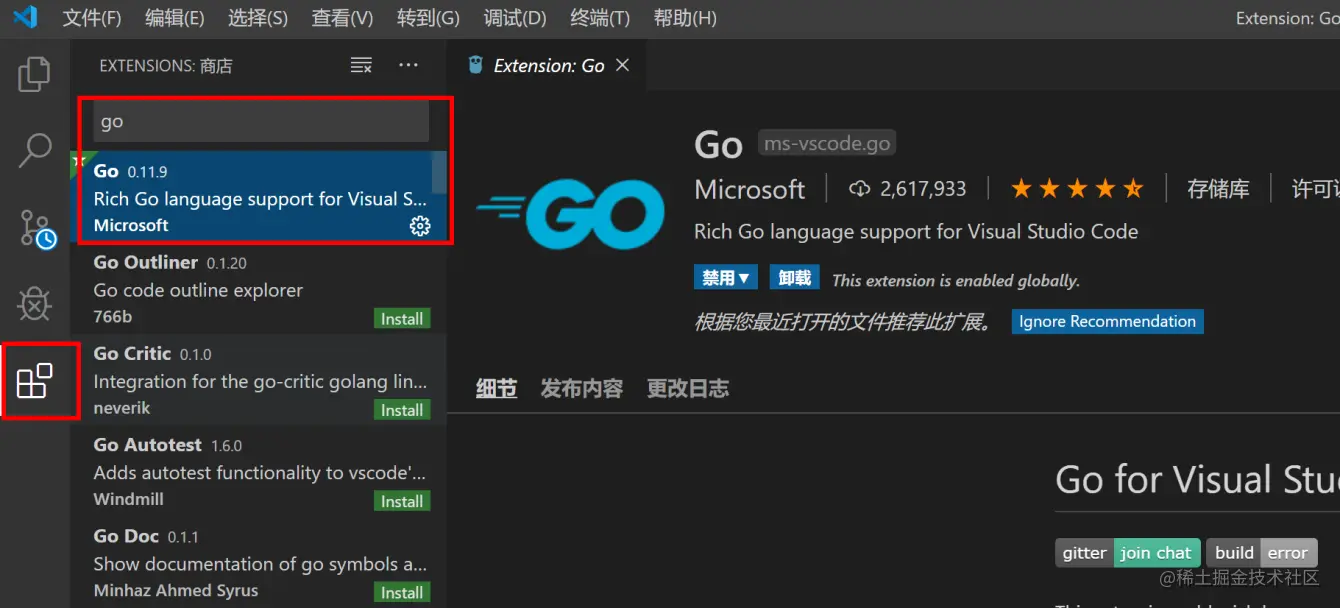Switch to the 更改日志 tab
The image size is (1340, 608).
coord(688,388)
